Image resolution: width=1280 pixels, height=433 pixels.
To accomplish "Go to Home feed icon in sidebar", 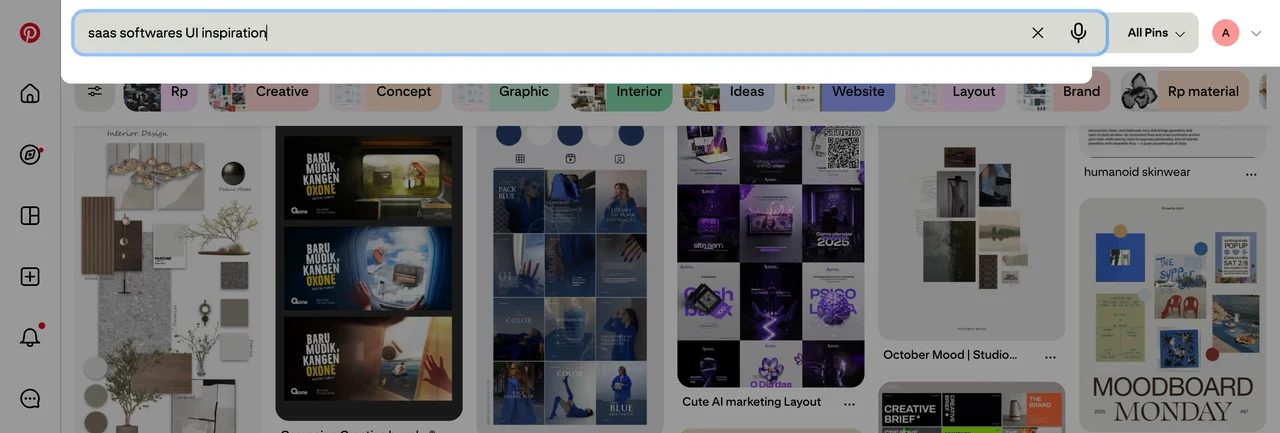I will click(x=30, y=94).
